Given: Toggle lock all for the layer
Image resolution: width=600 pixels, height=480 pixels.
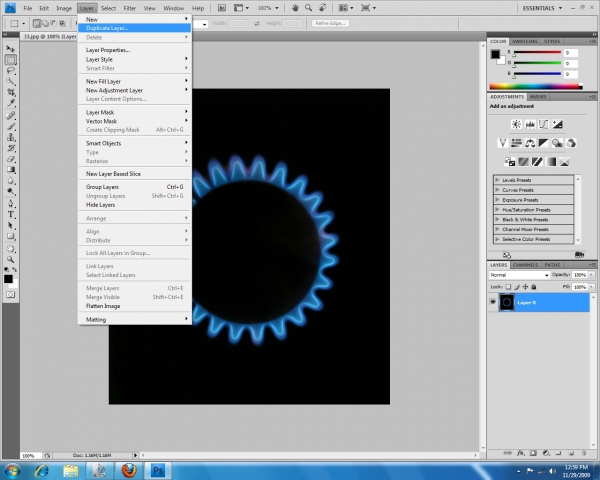Looking at the screenshot, I should (x=534, y=287).
